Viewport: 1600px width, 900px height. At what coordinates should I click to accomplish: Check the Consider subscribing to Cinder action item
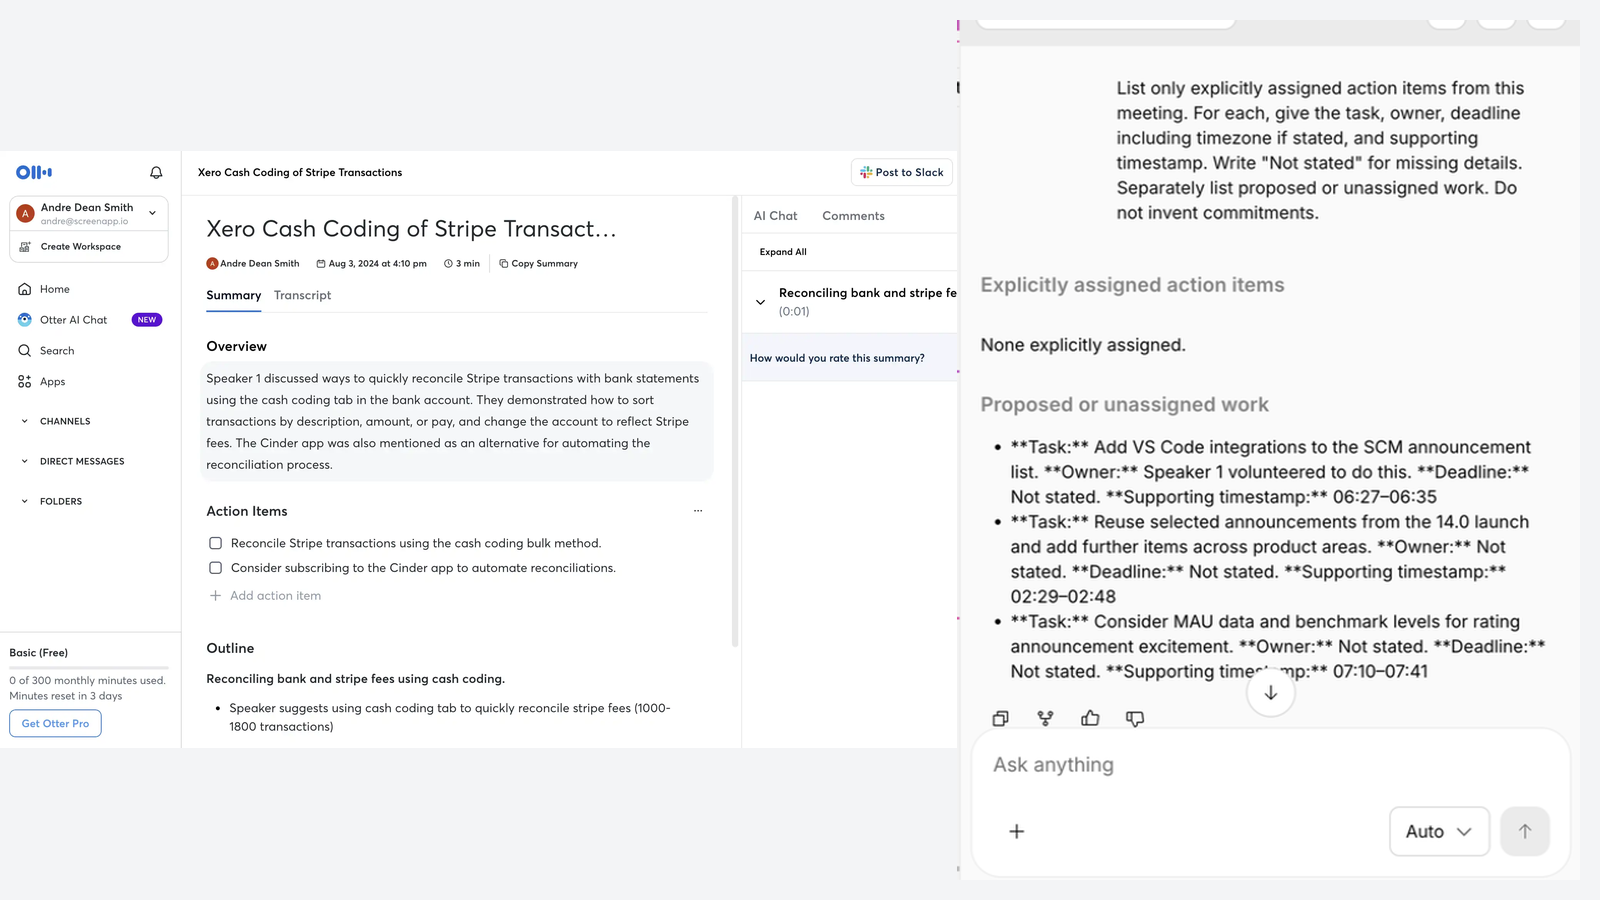point(215,568)
